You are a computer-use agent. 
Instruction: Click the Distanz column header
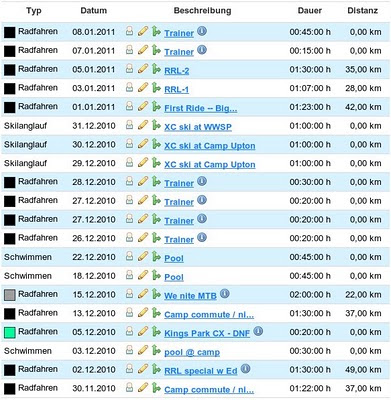point(363,11)
